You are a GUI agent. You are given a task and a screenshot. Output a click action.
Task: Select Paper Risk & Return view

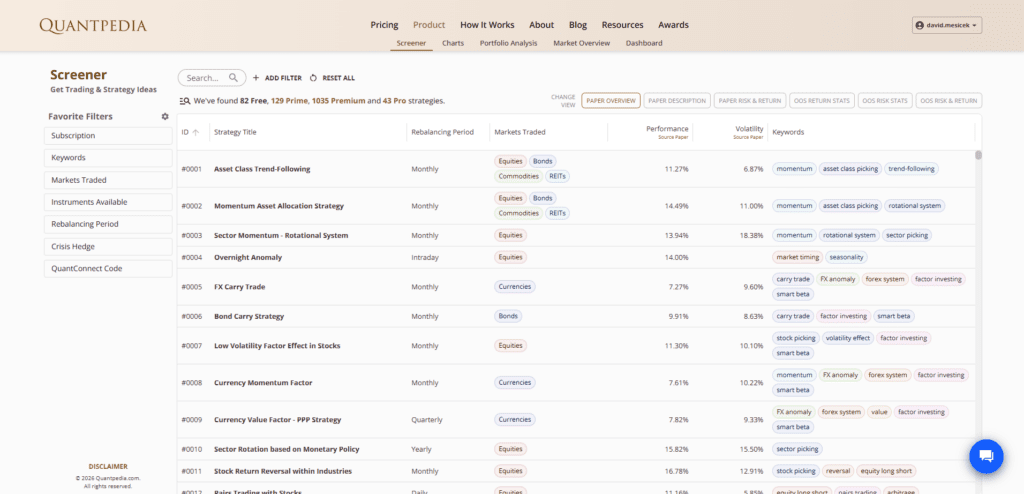point(750,101)
